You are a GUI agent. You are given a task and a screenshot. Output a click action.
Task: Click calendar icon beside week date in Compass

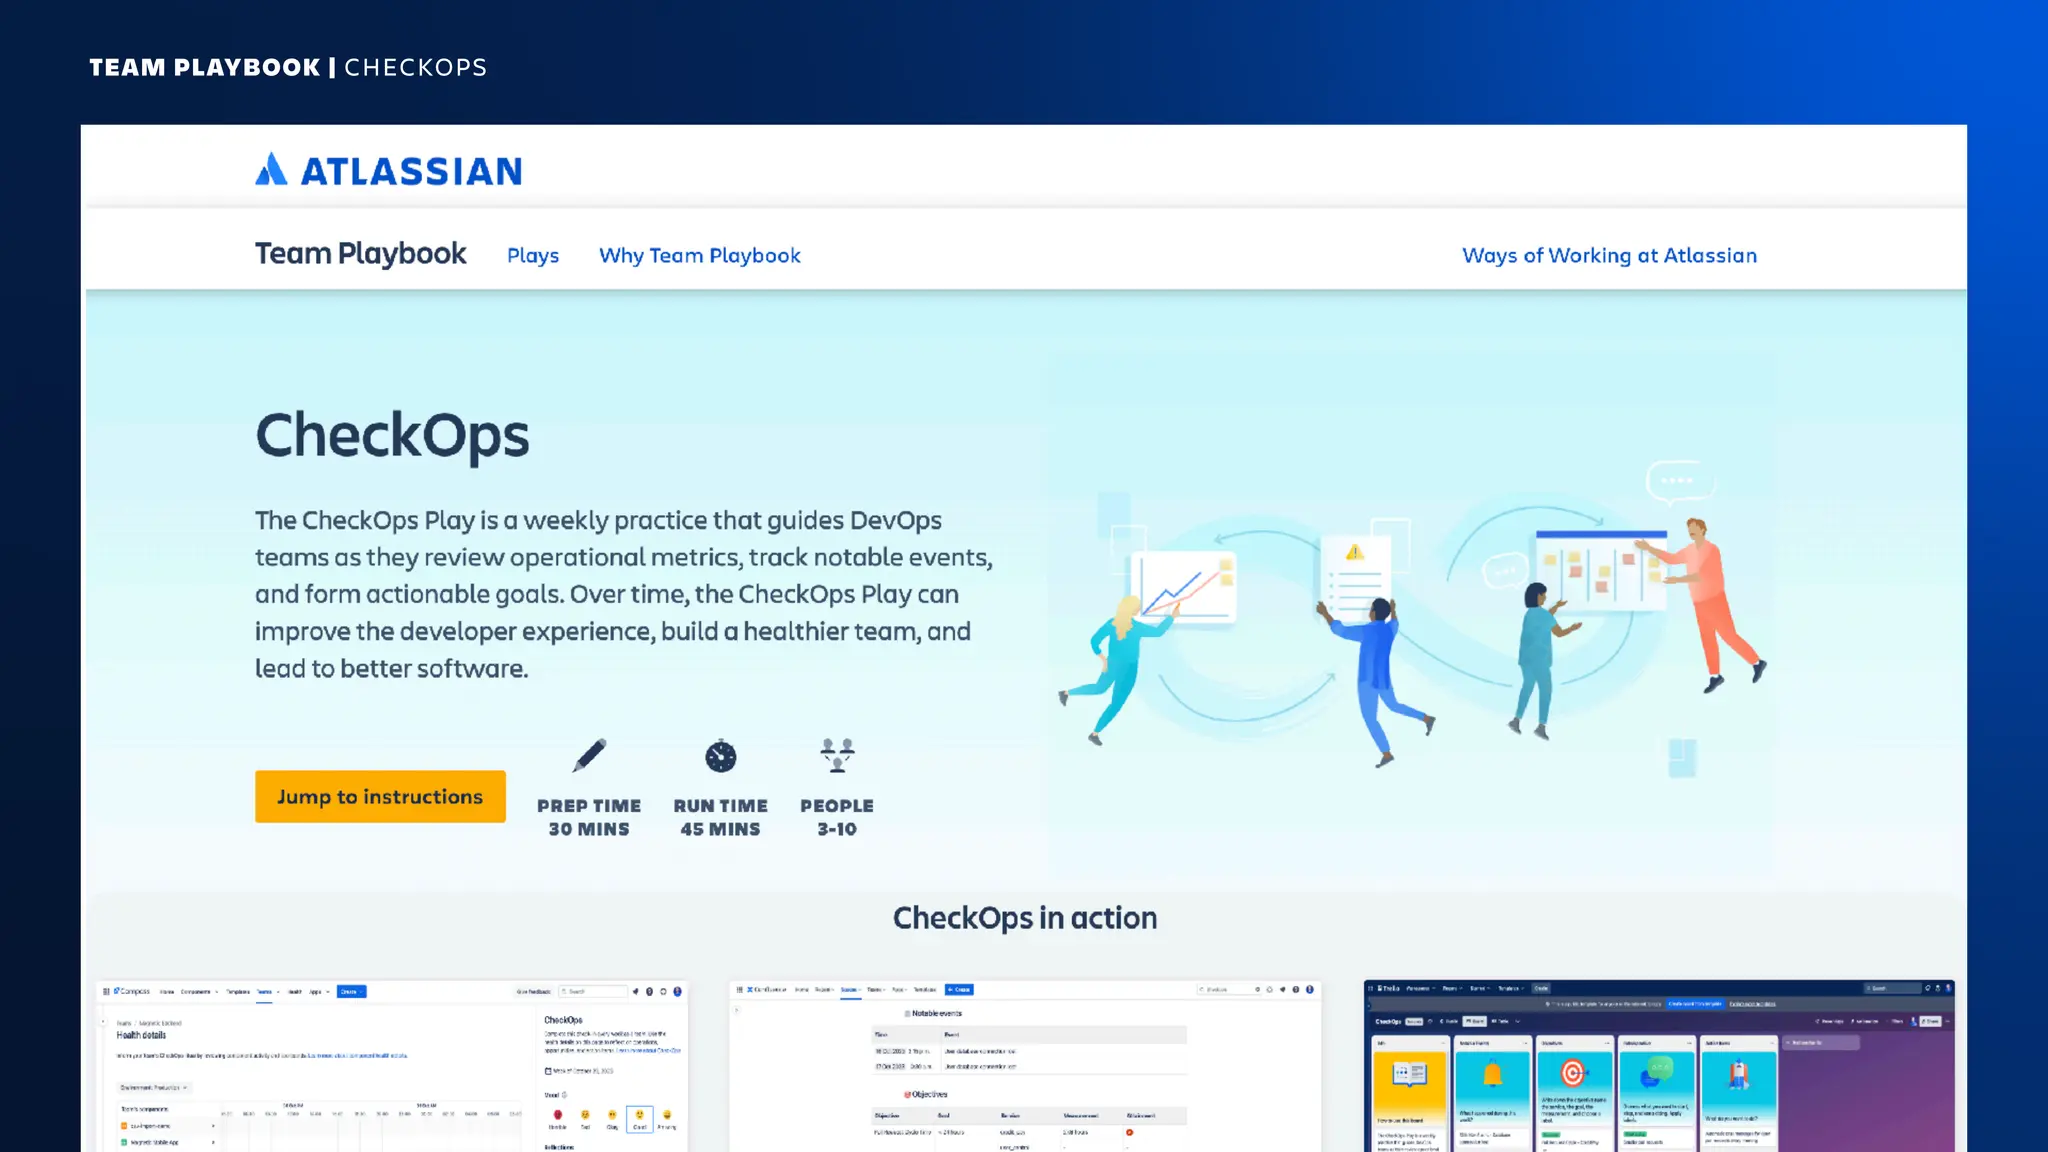click(548, 1071)
